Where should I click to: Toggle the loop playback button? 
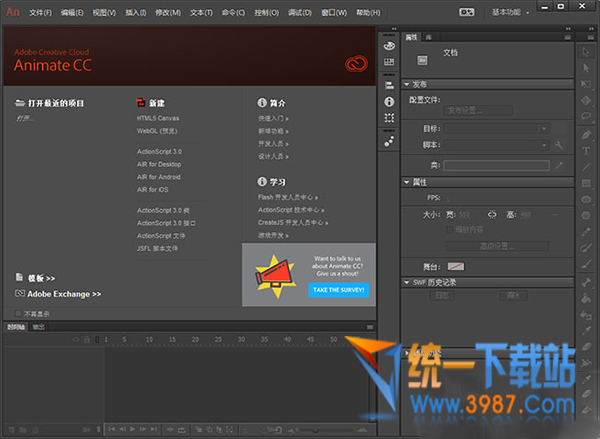[x=181, y=429]
